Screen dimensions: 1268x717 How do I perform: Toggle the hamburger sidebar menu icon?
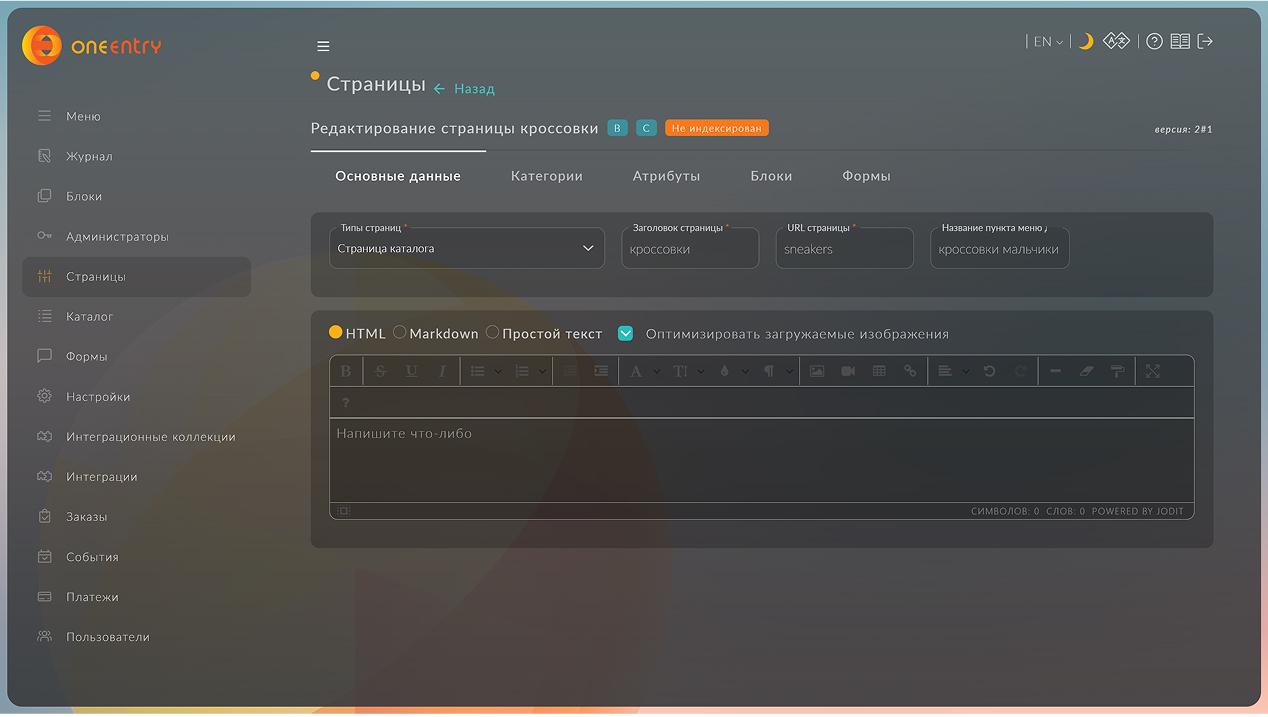click(323, 46)
